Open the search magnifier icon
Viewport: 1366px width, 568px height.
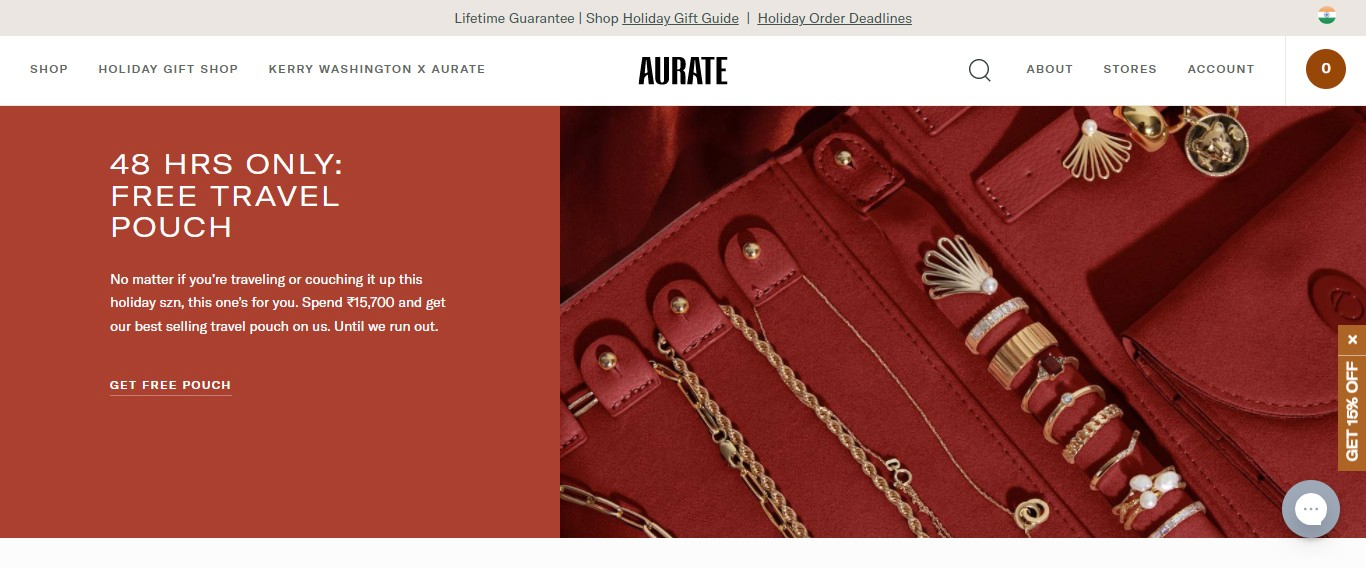(980, 70)
